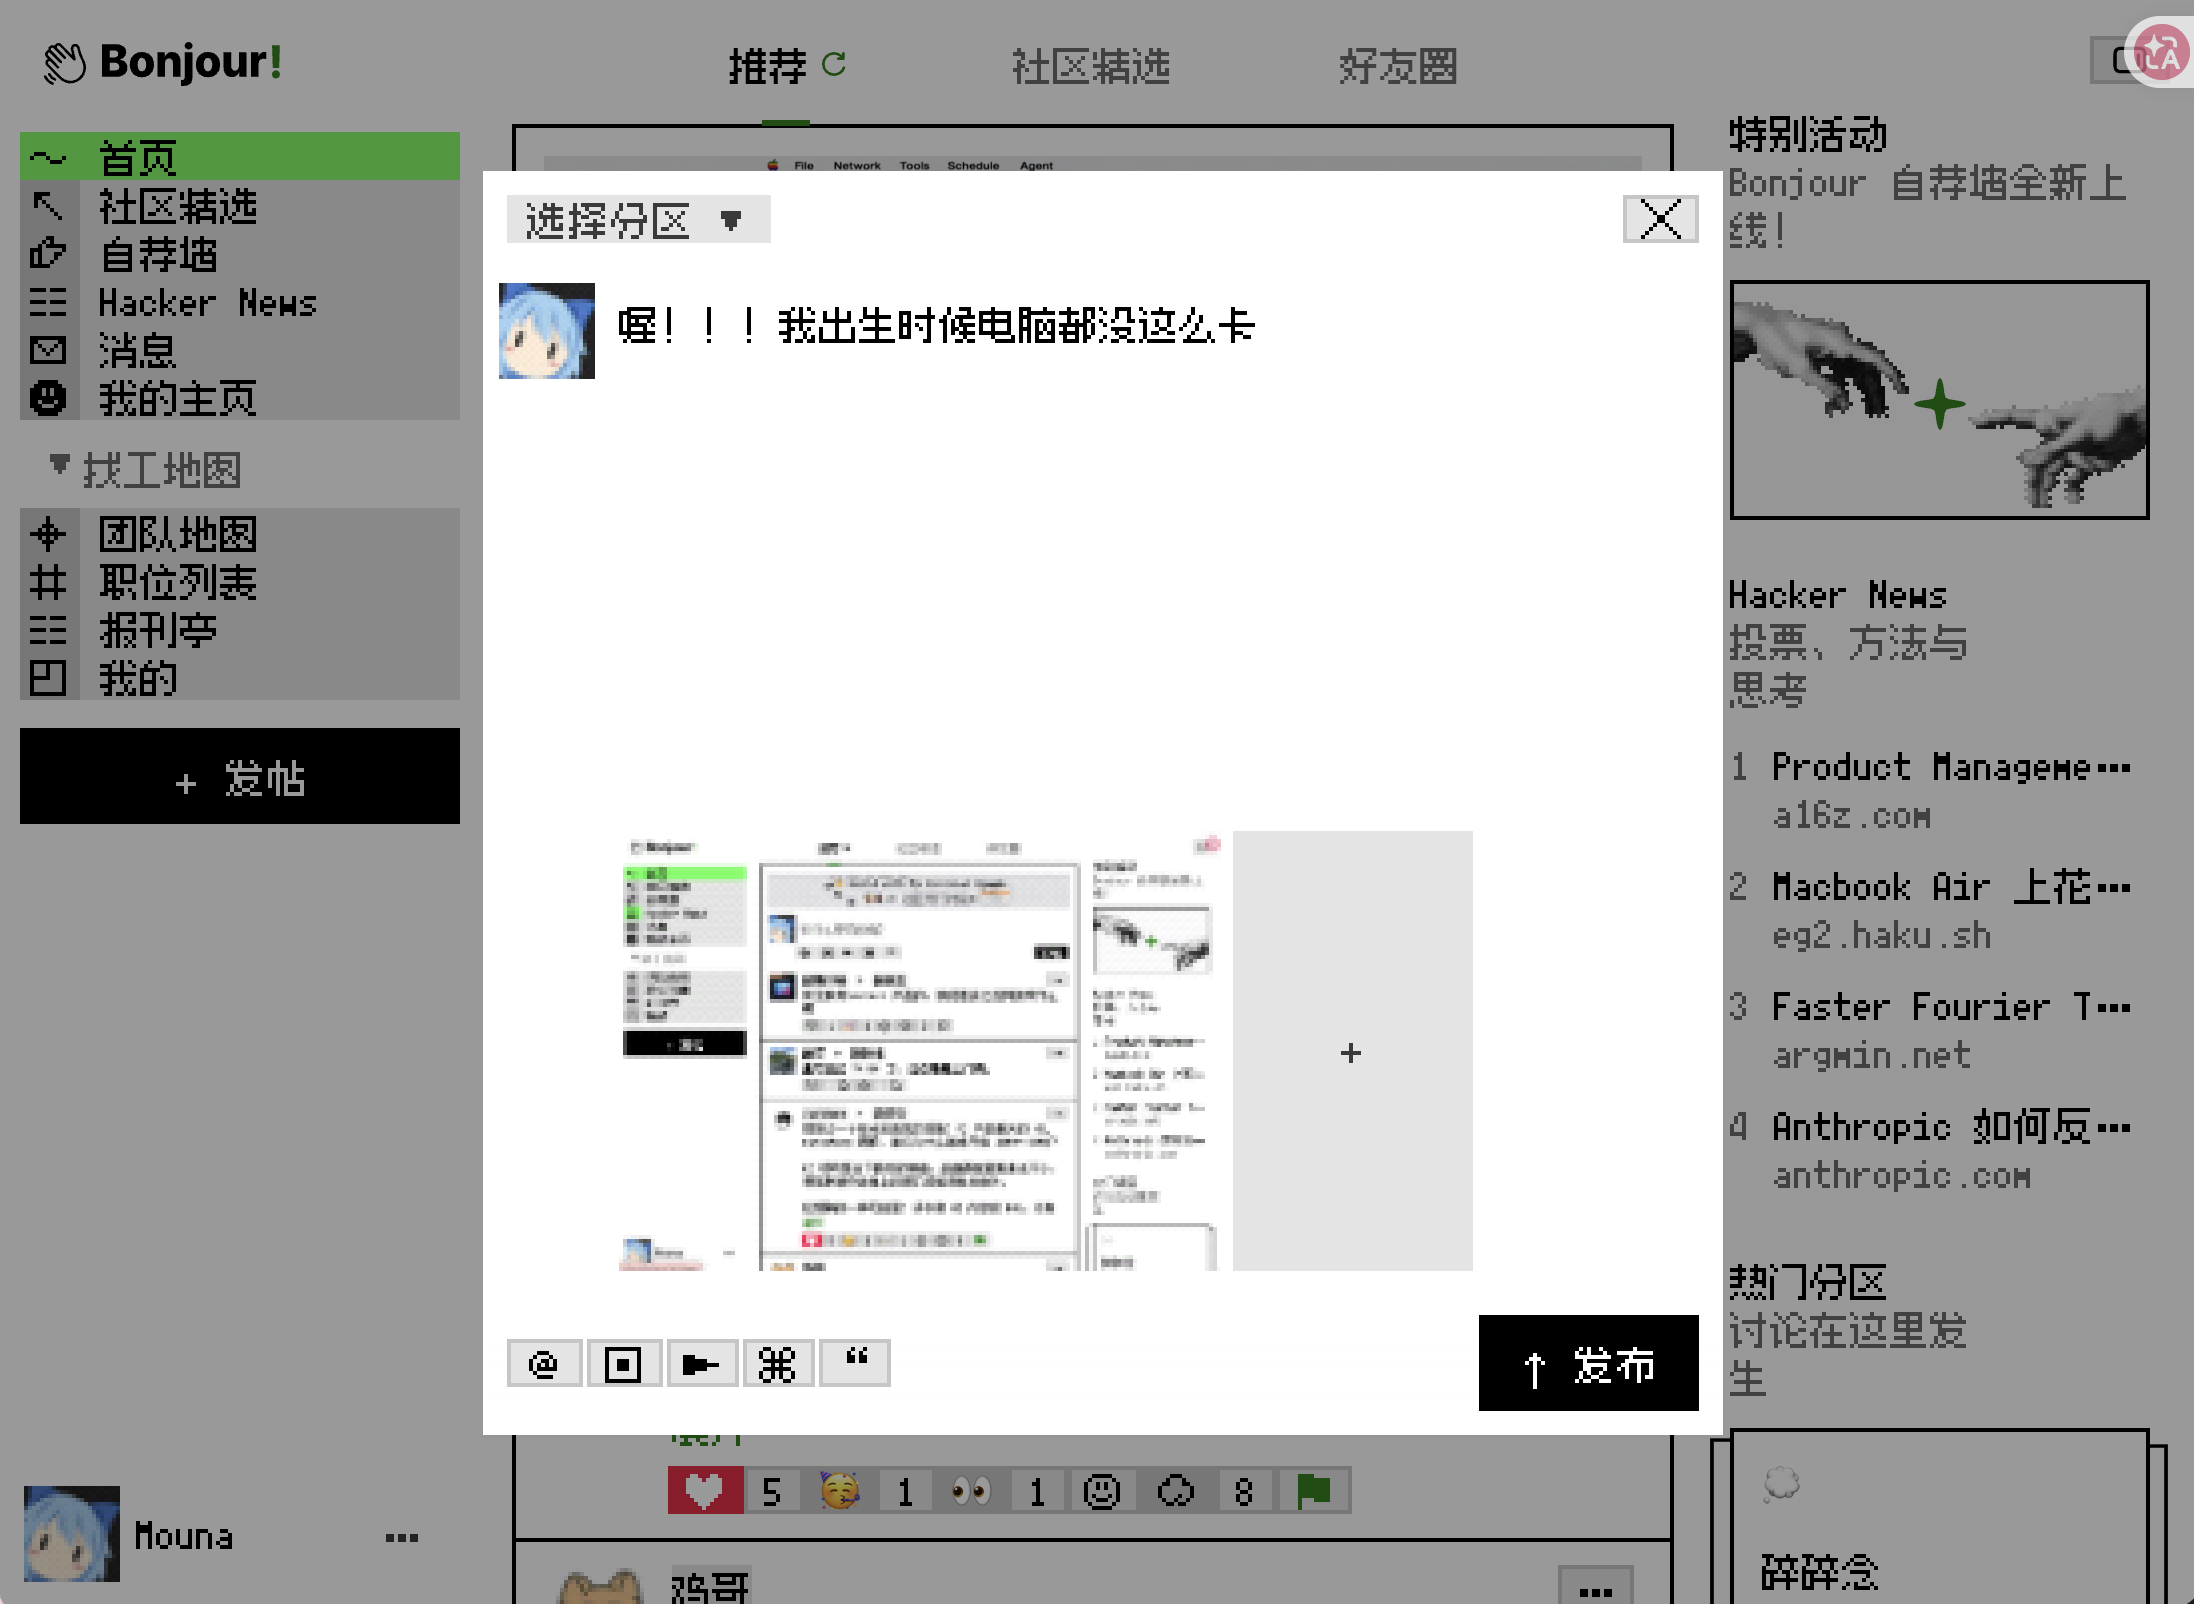Toggle the heart reaction on the post

point(705,1491)
